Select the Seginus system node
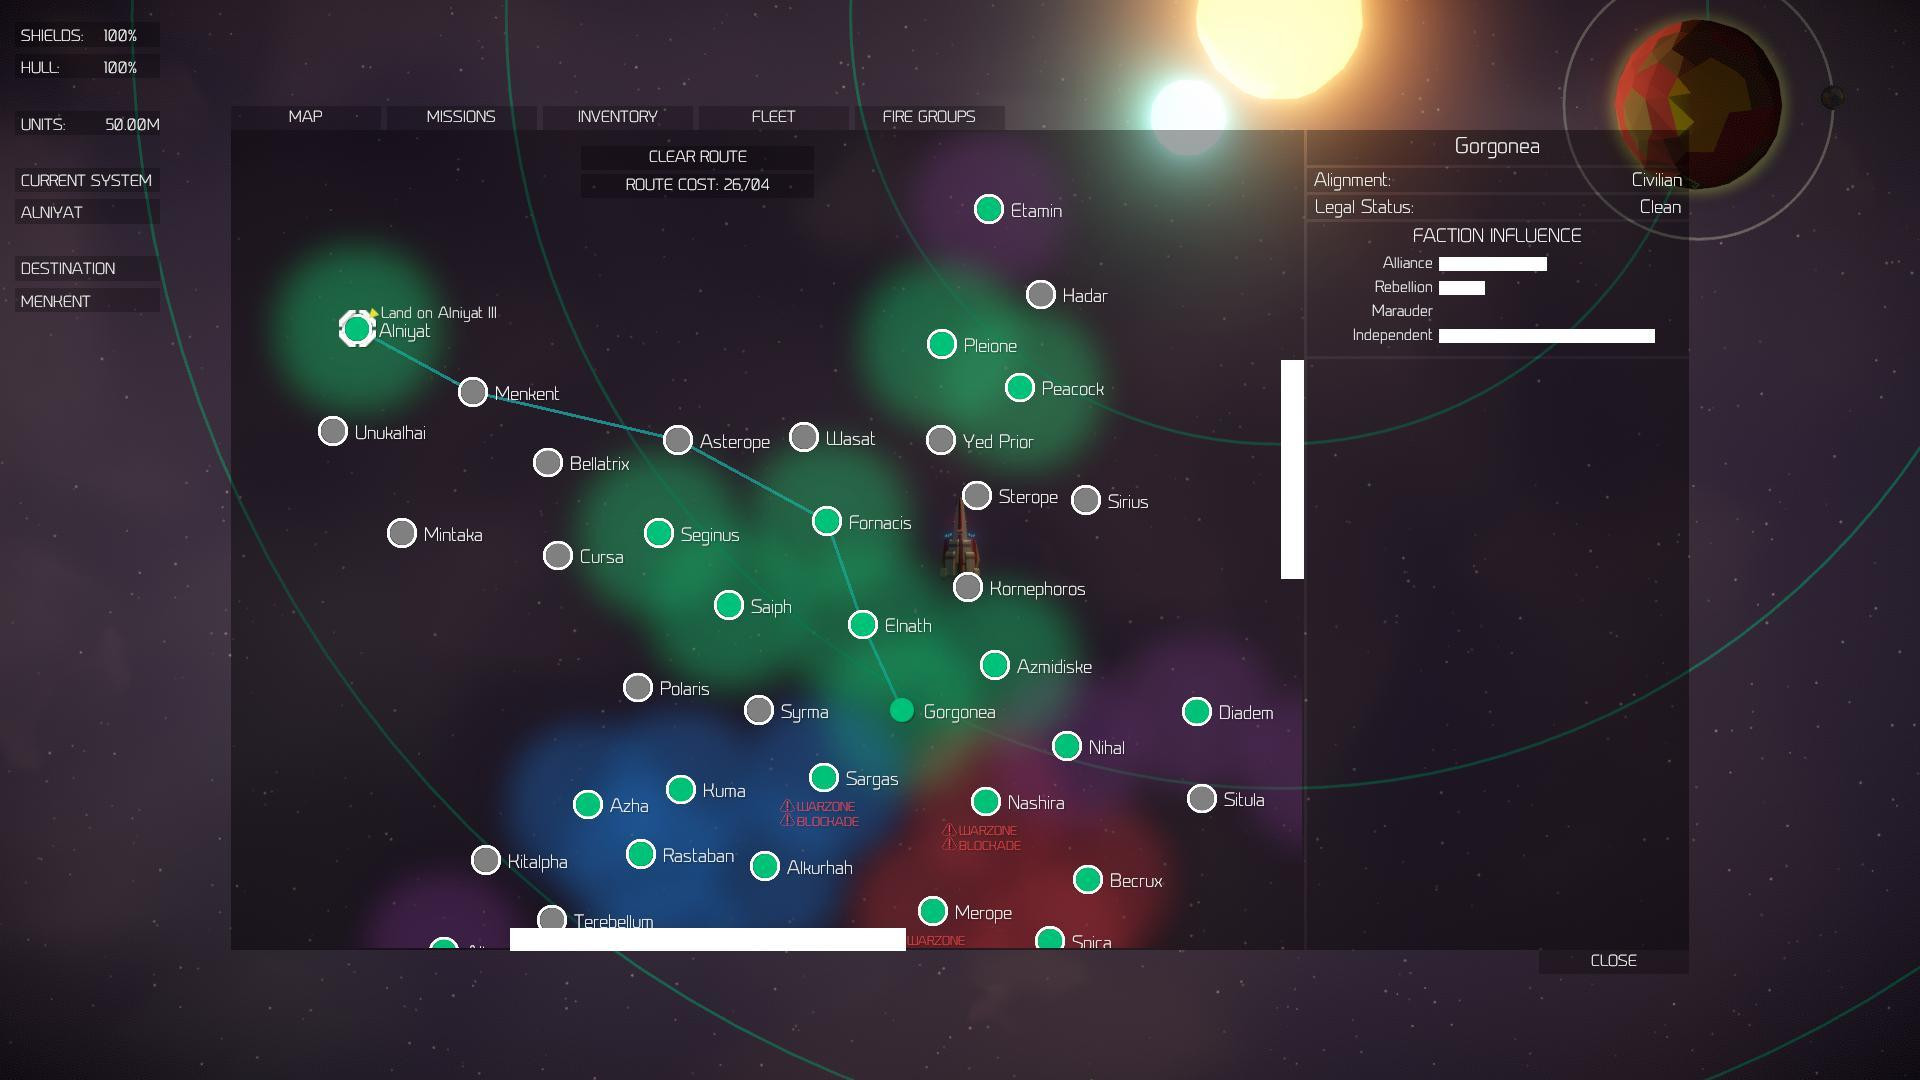 coord(658,533)
